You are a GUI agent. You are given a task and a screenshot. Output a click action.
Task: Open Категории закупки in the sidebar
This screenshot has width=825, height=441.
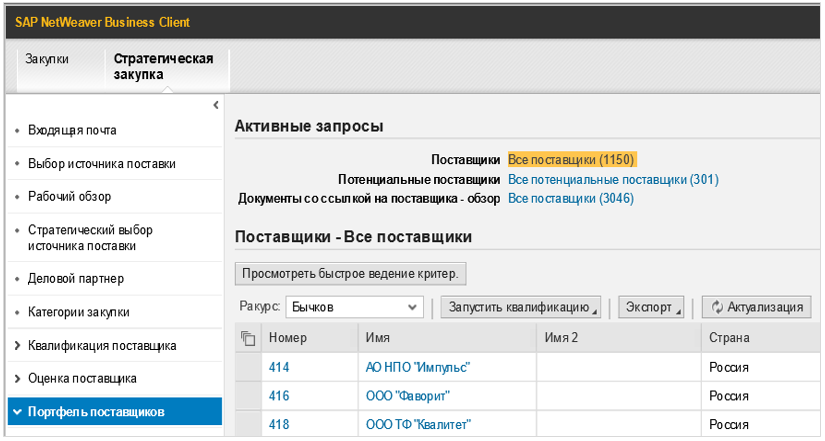point(78,312)
